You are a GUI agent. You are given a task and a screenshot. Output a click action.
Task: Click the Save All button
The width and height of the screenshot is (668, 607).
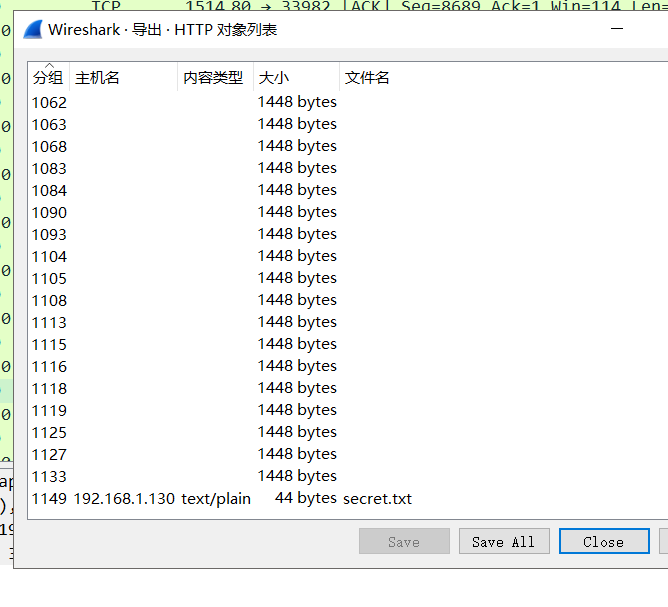(504, 541)
